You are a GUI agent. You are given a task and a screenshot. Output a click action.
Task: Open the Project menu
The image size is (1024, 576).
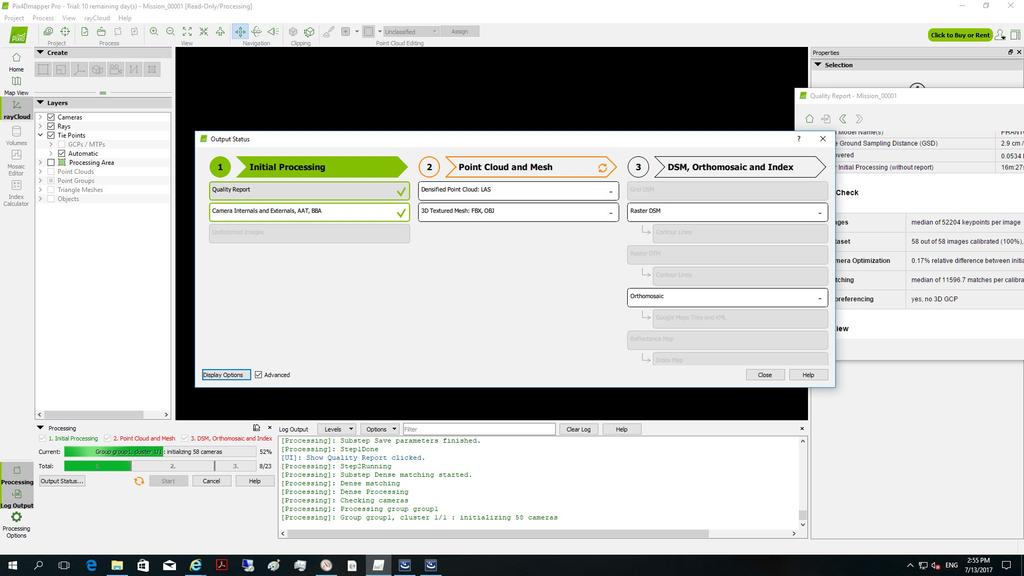click(x=14, y=18)
